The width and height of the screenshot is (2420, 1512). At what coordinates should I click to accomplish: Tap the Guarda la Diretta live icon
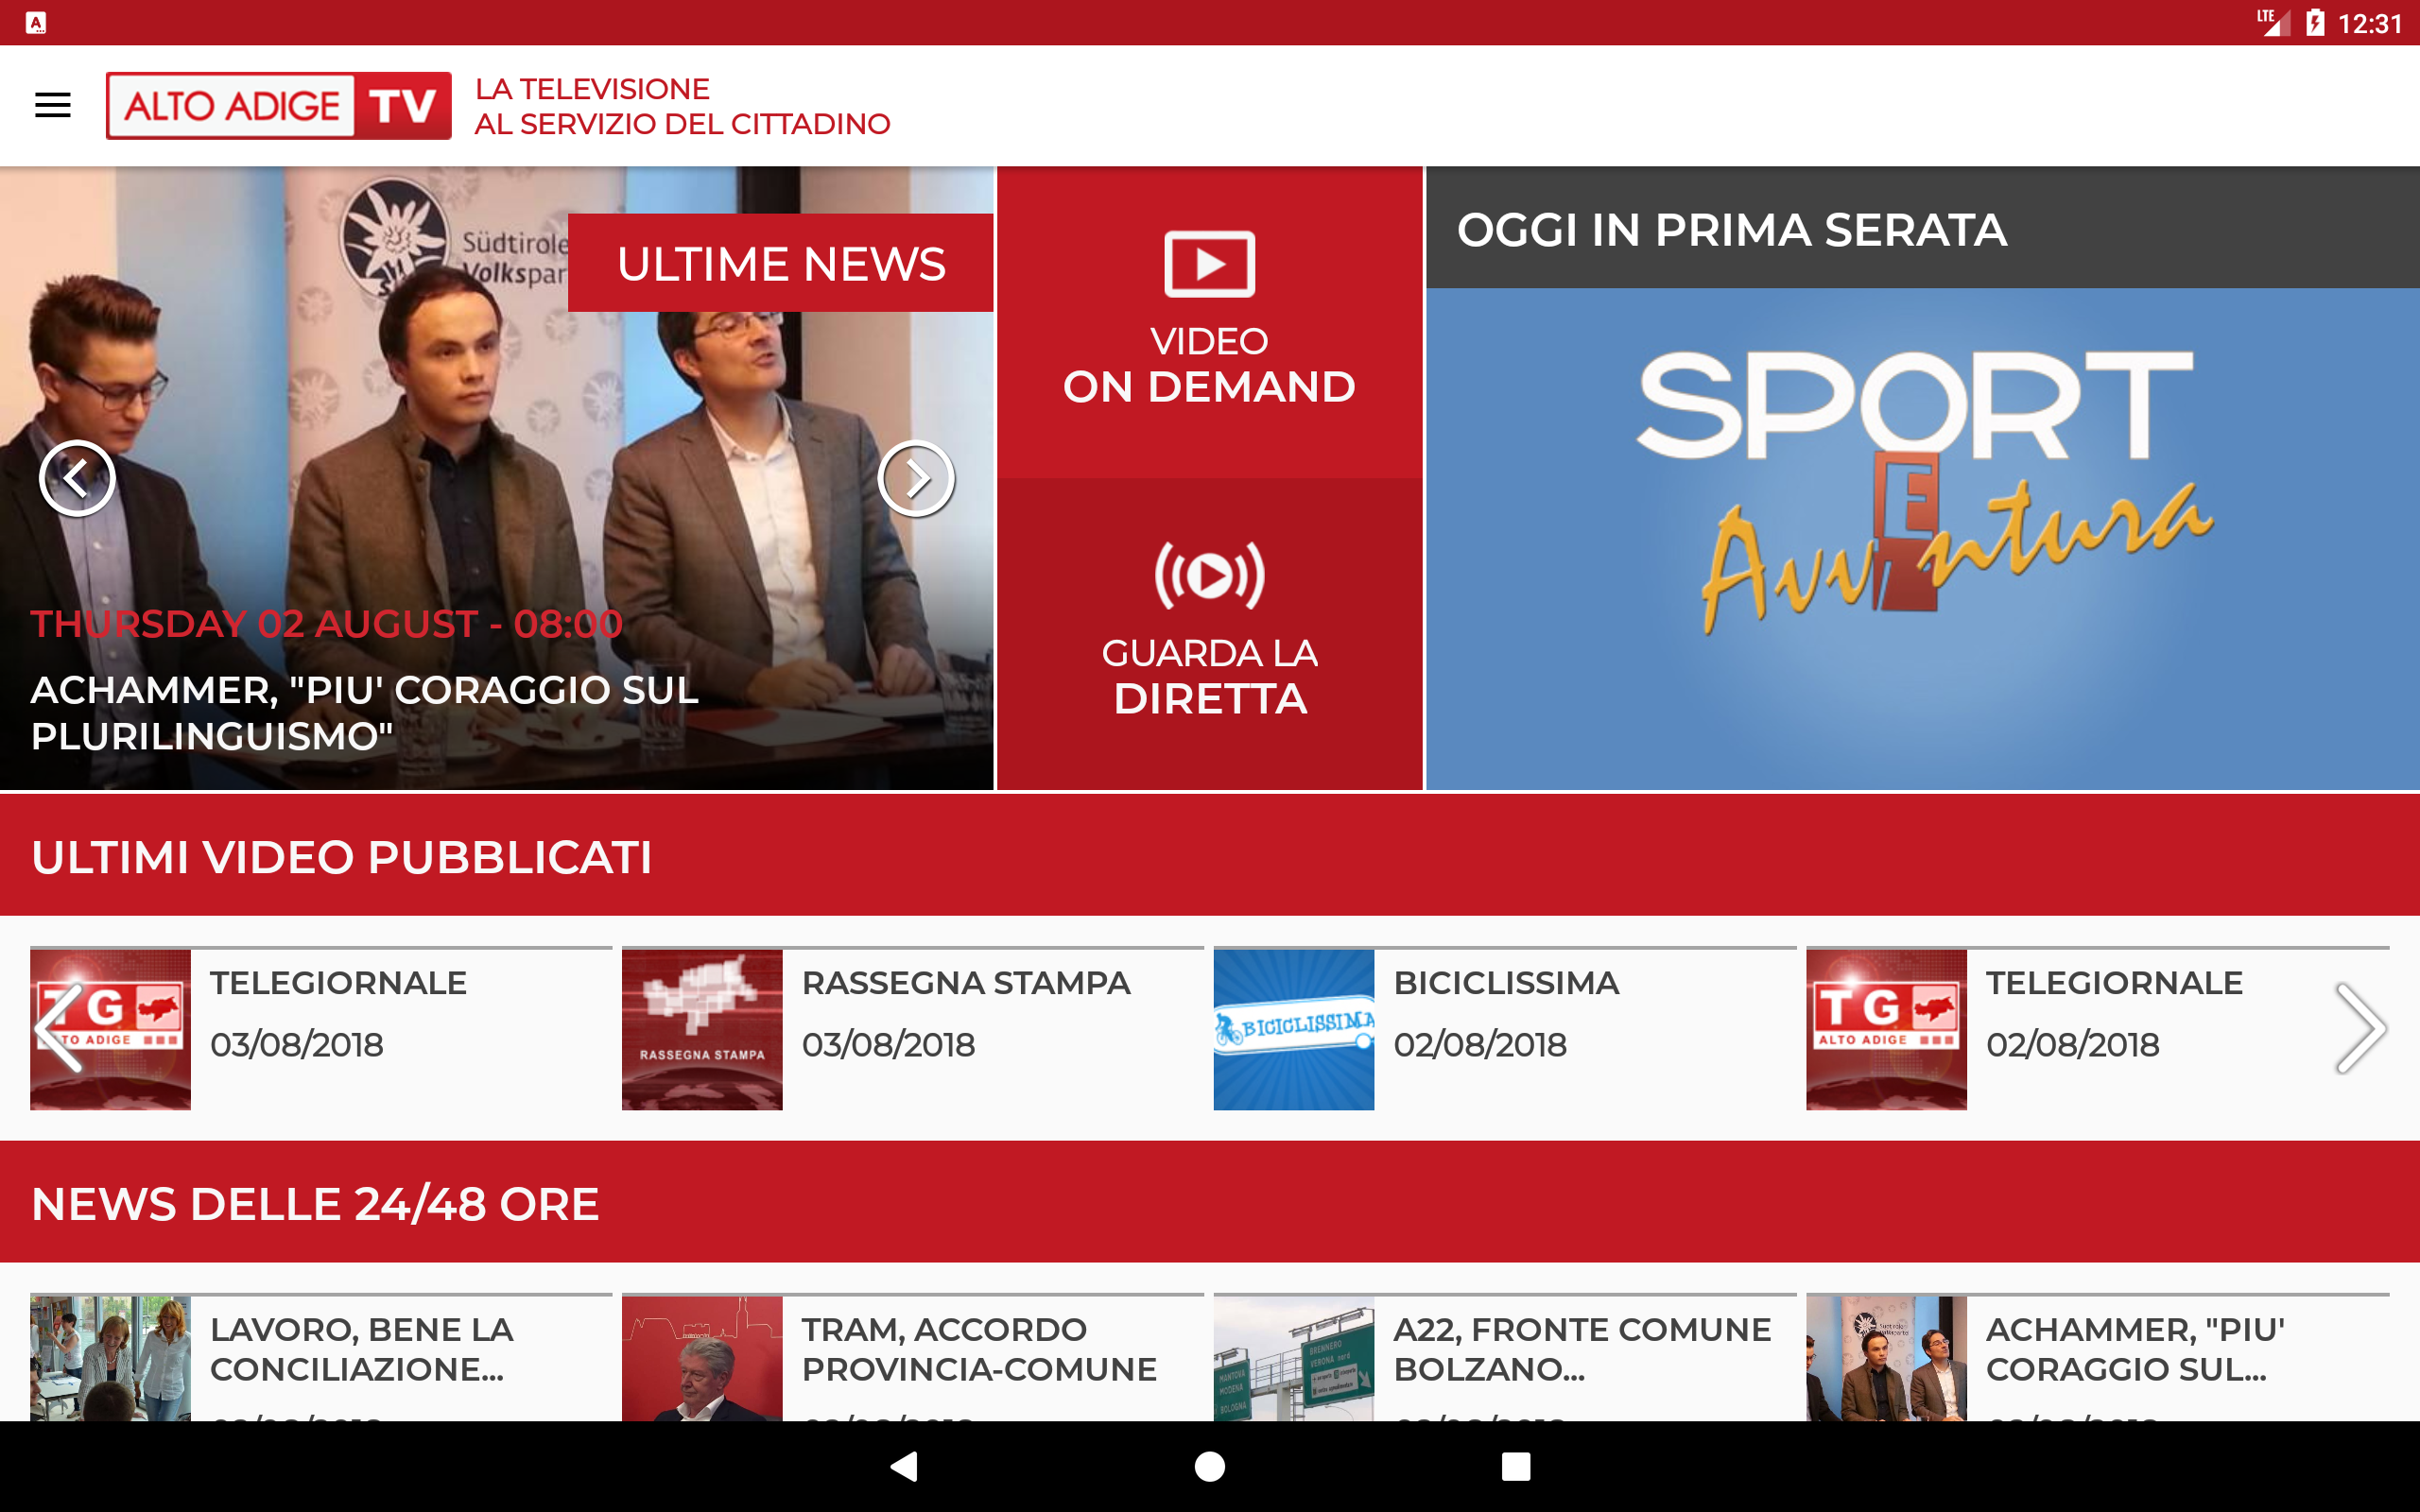point(1209,576)
